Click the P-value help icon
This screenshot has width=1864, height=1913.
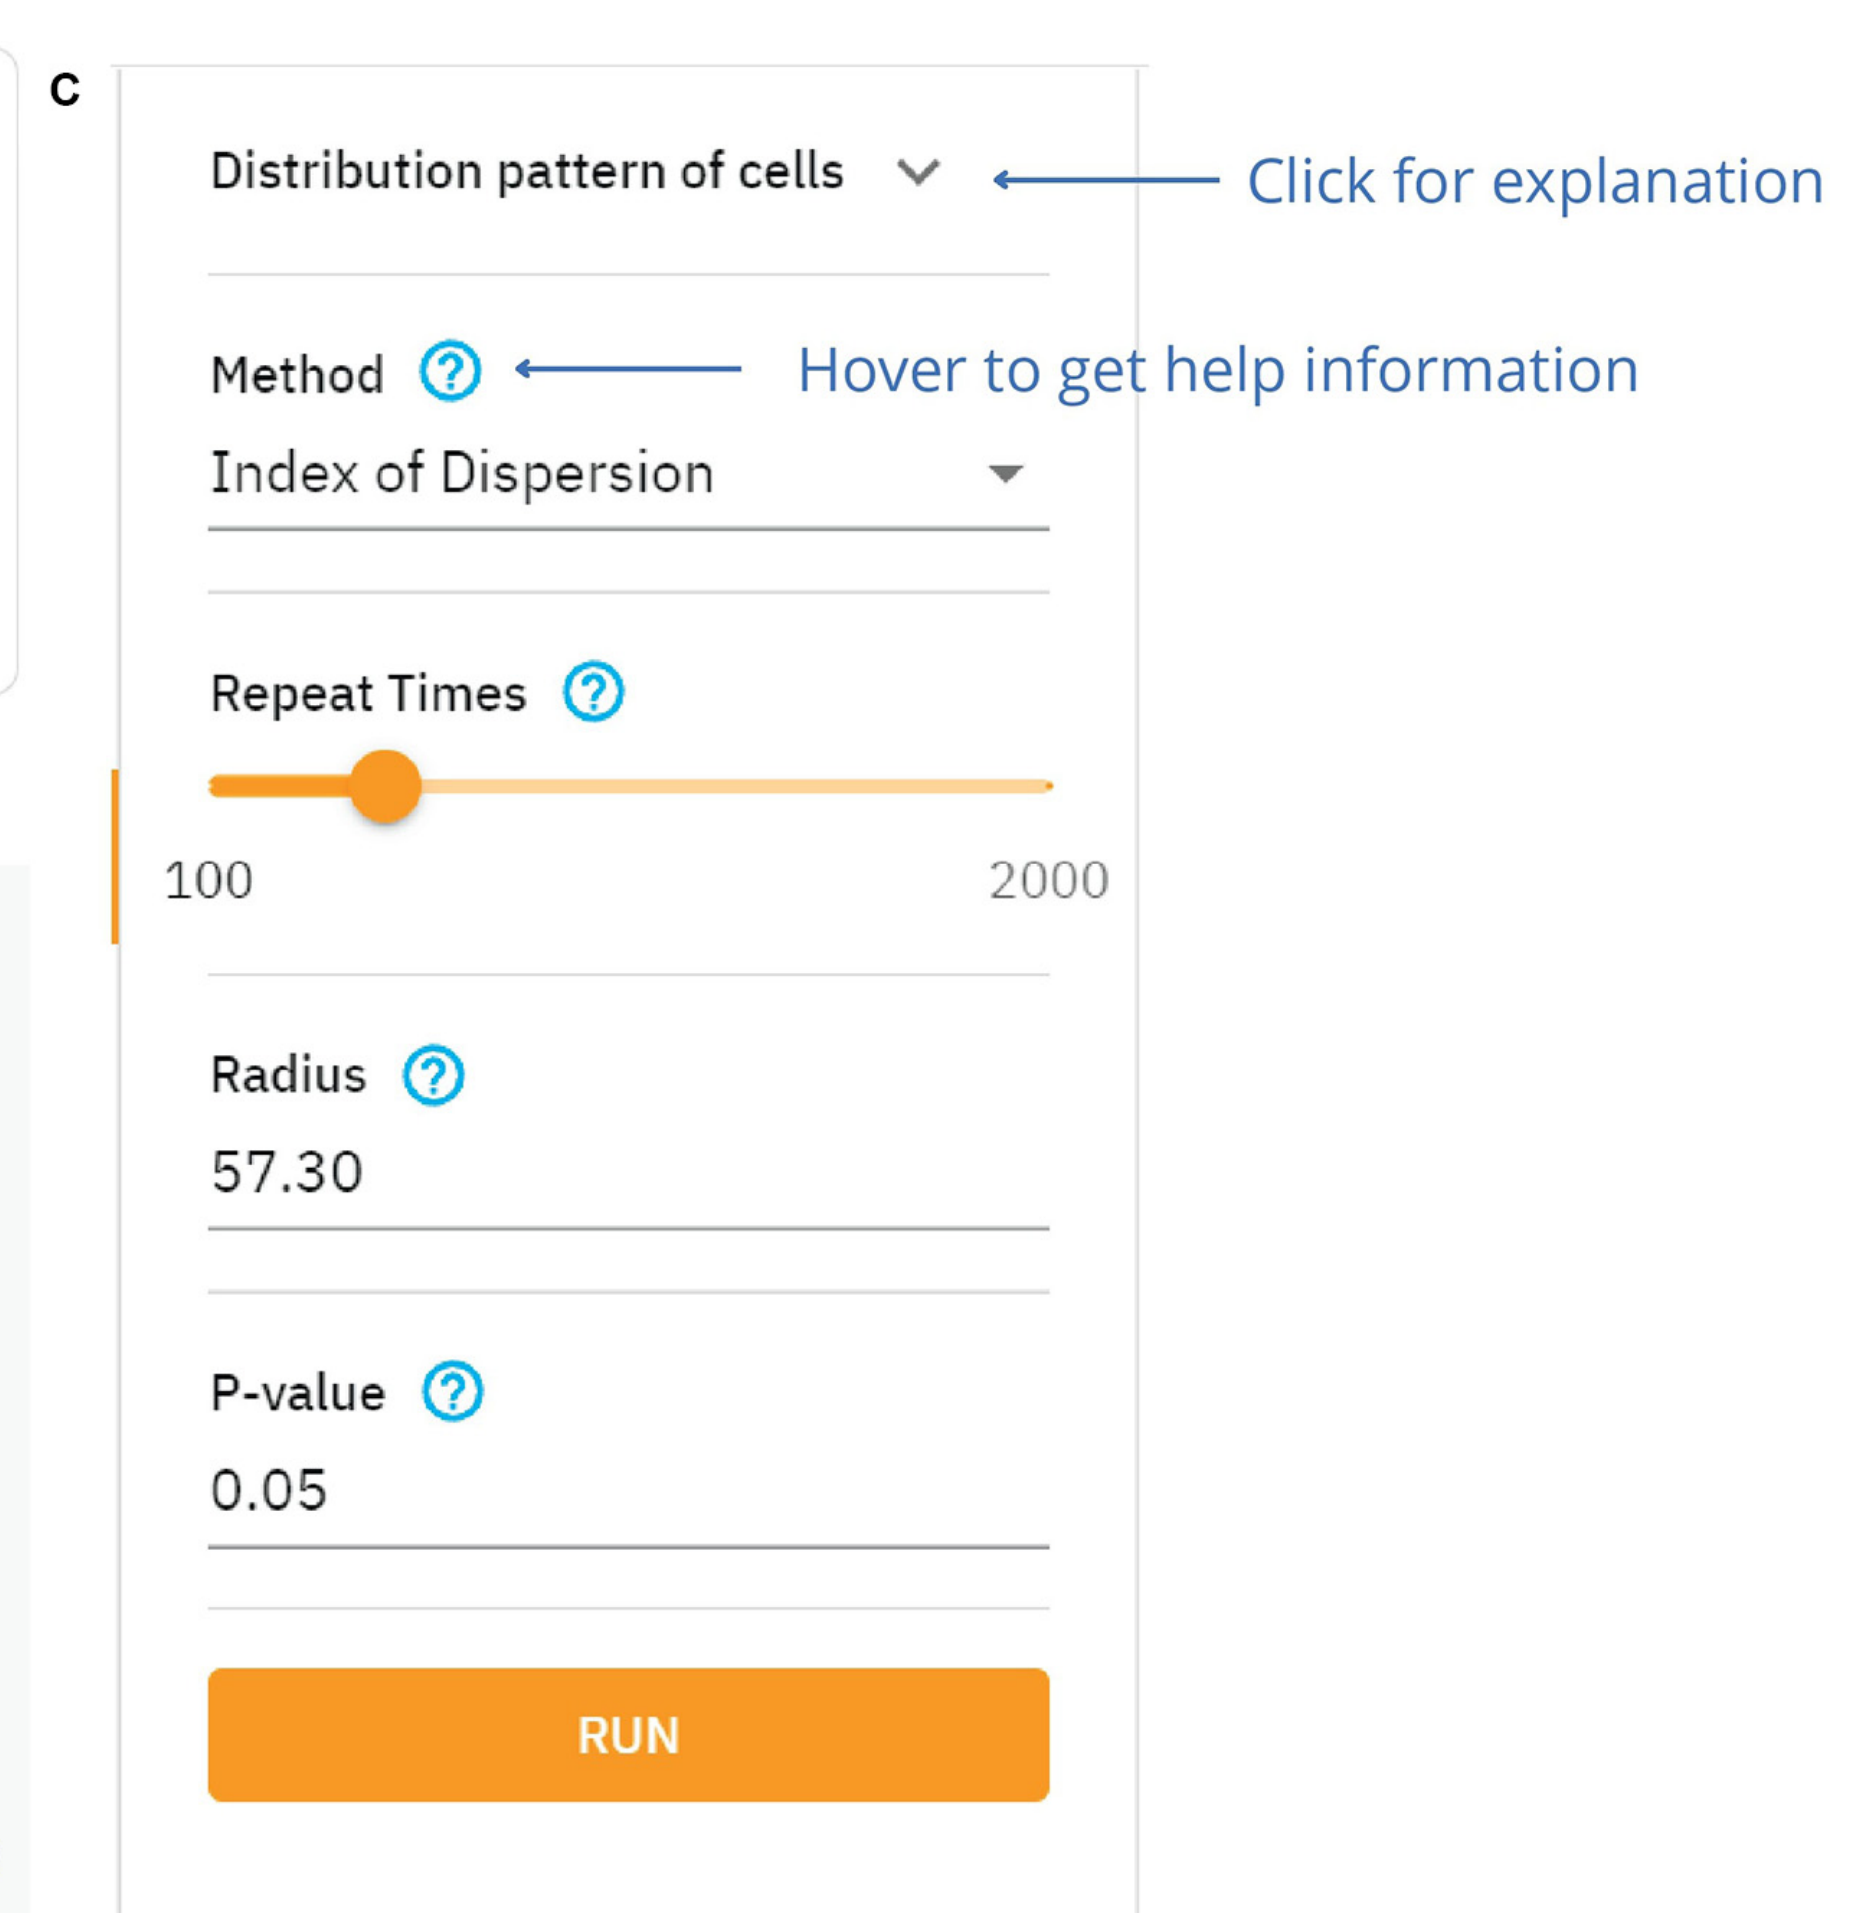453,1391
